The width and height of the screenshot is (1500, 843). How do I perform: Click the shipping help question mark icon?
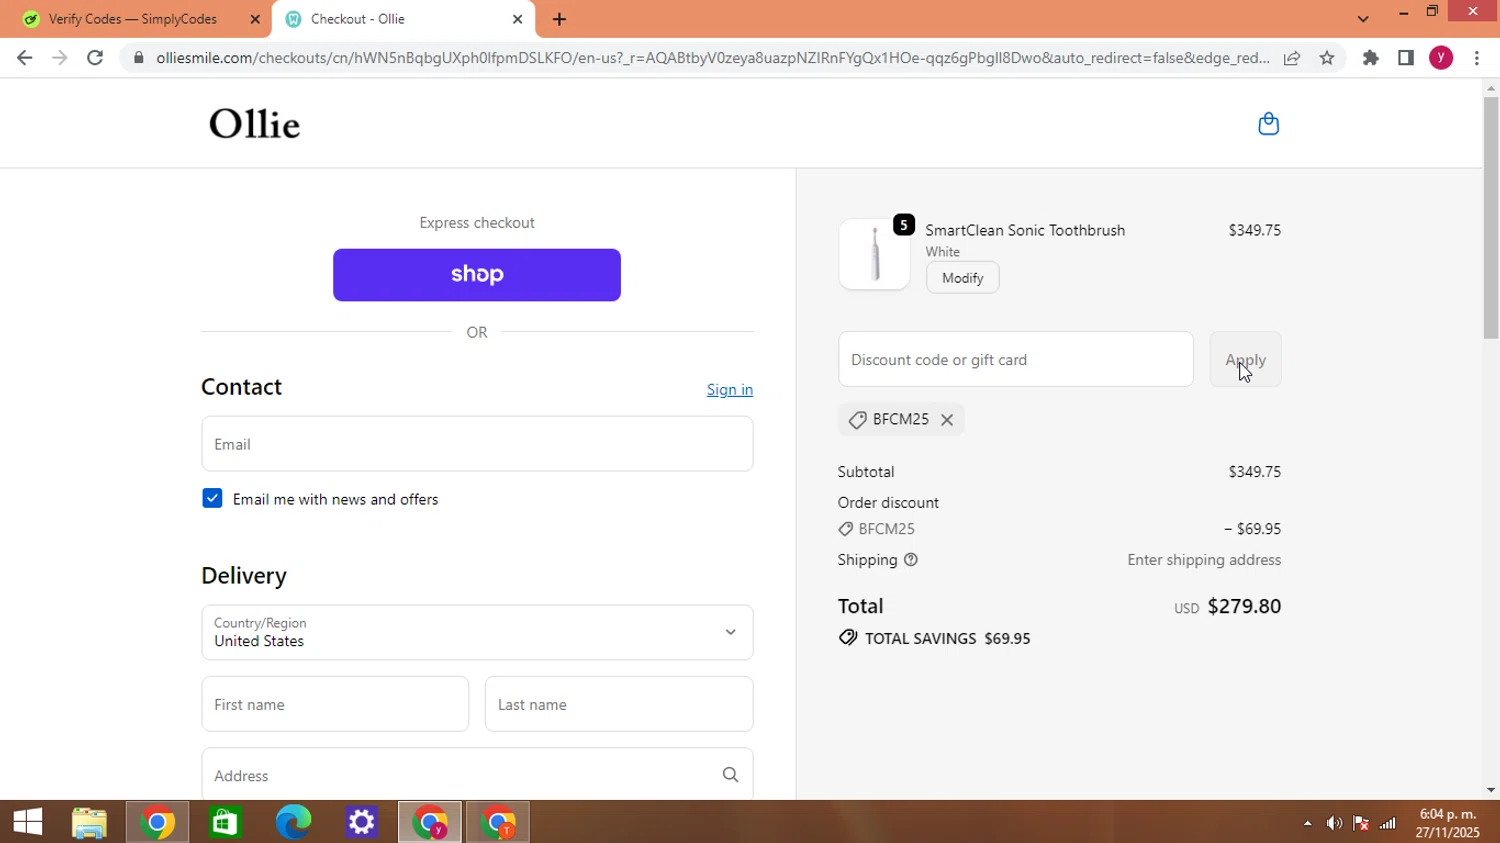pyautogui.click(x=911, y=560)
